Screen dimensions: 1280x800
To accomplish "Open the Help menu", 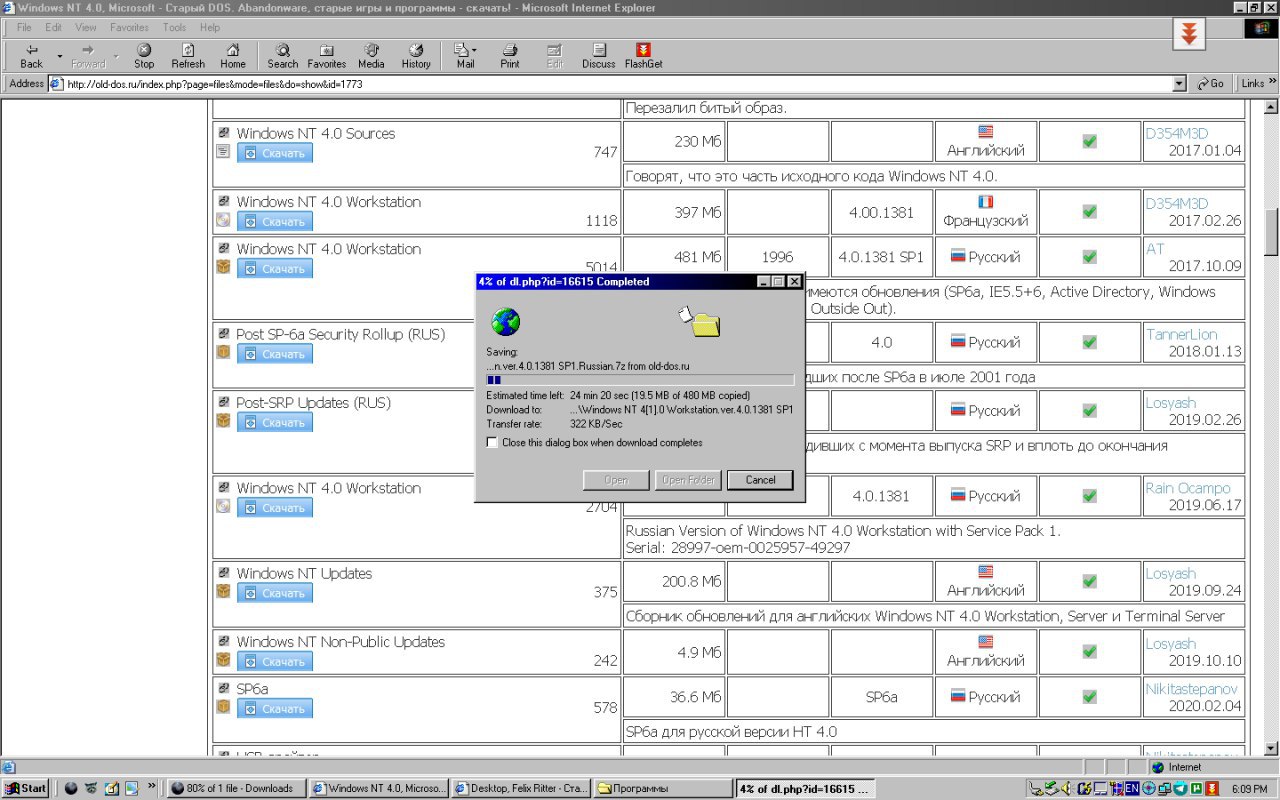I will tap(210, 27).
